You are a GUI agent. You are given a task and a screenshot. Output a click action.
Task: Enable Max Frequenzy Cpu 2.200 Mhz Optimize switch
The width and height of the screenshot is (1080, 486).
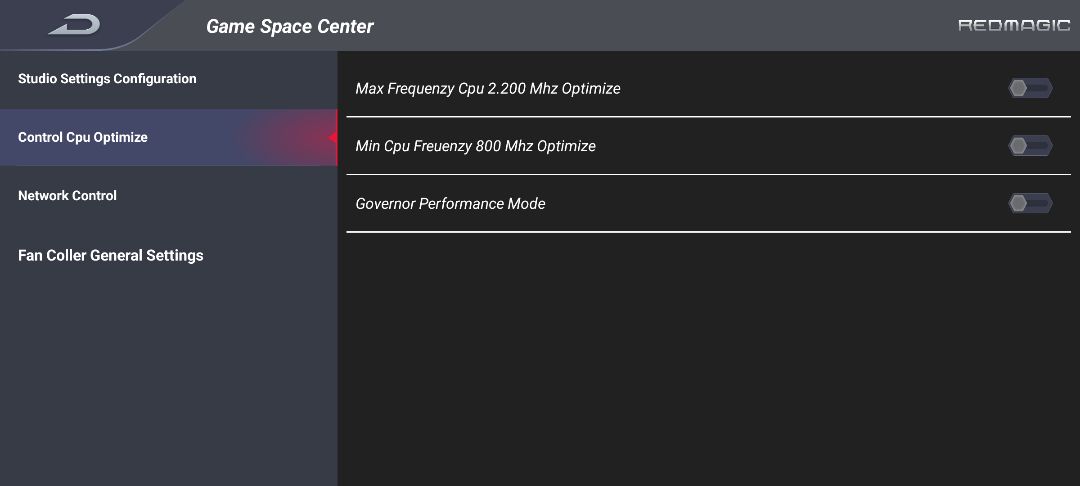1030,88
